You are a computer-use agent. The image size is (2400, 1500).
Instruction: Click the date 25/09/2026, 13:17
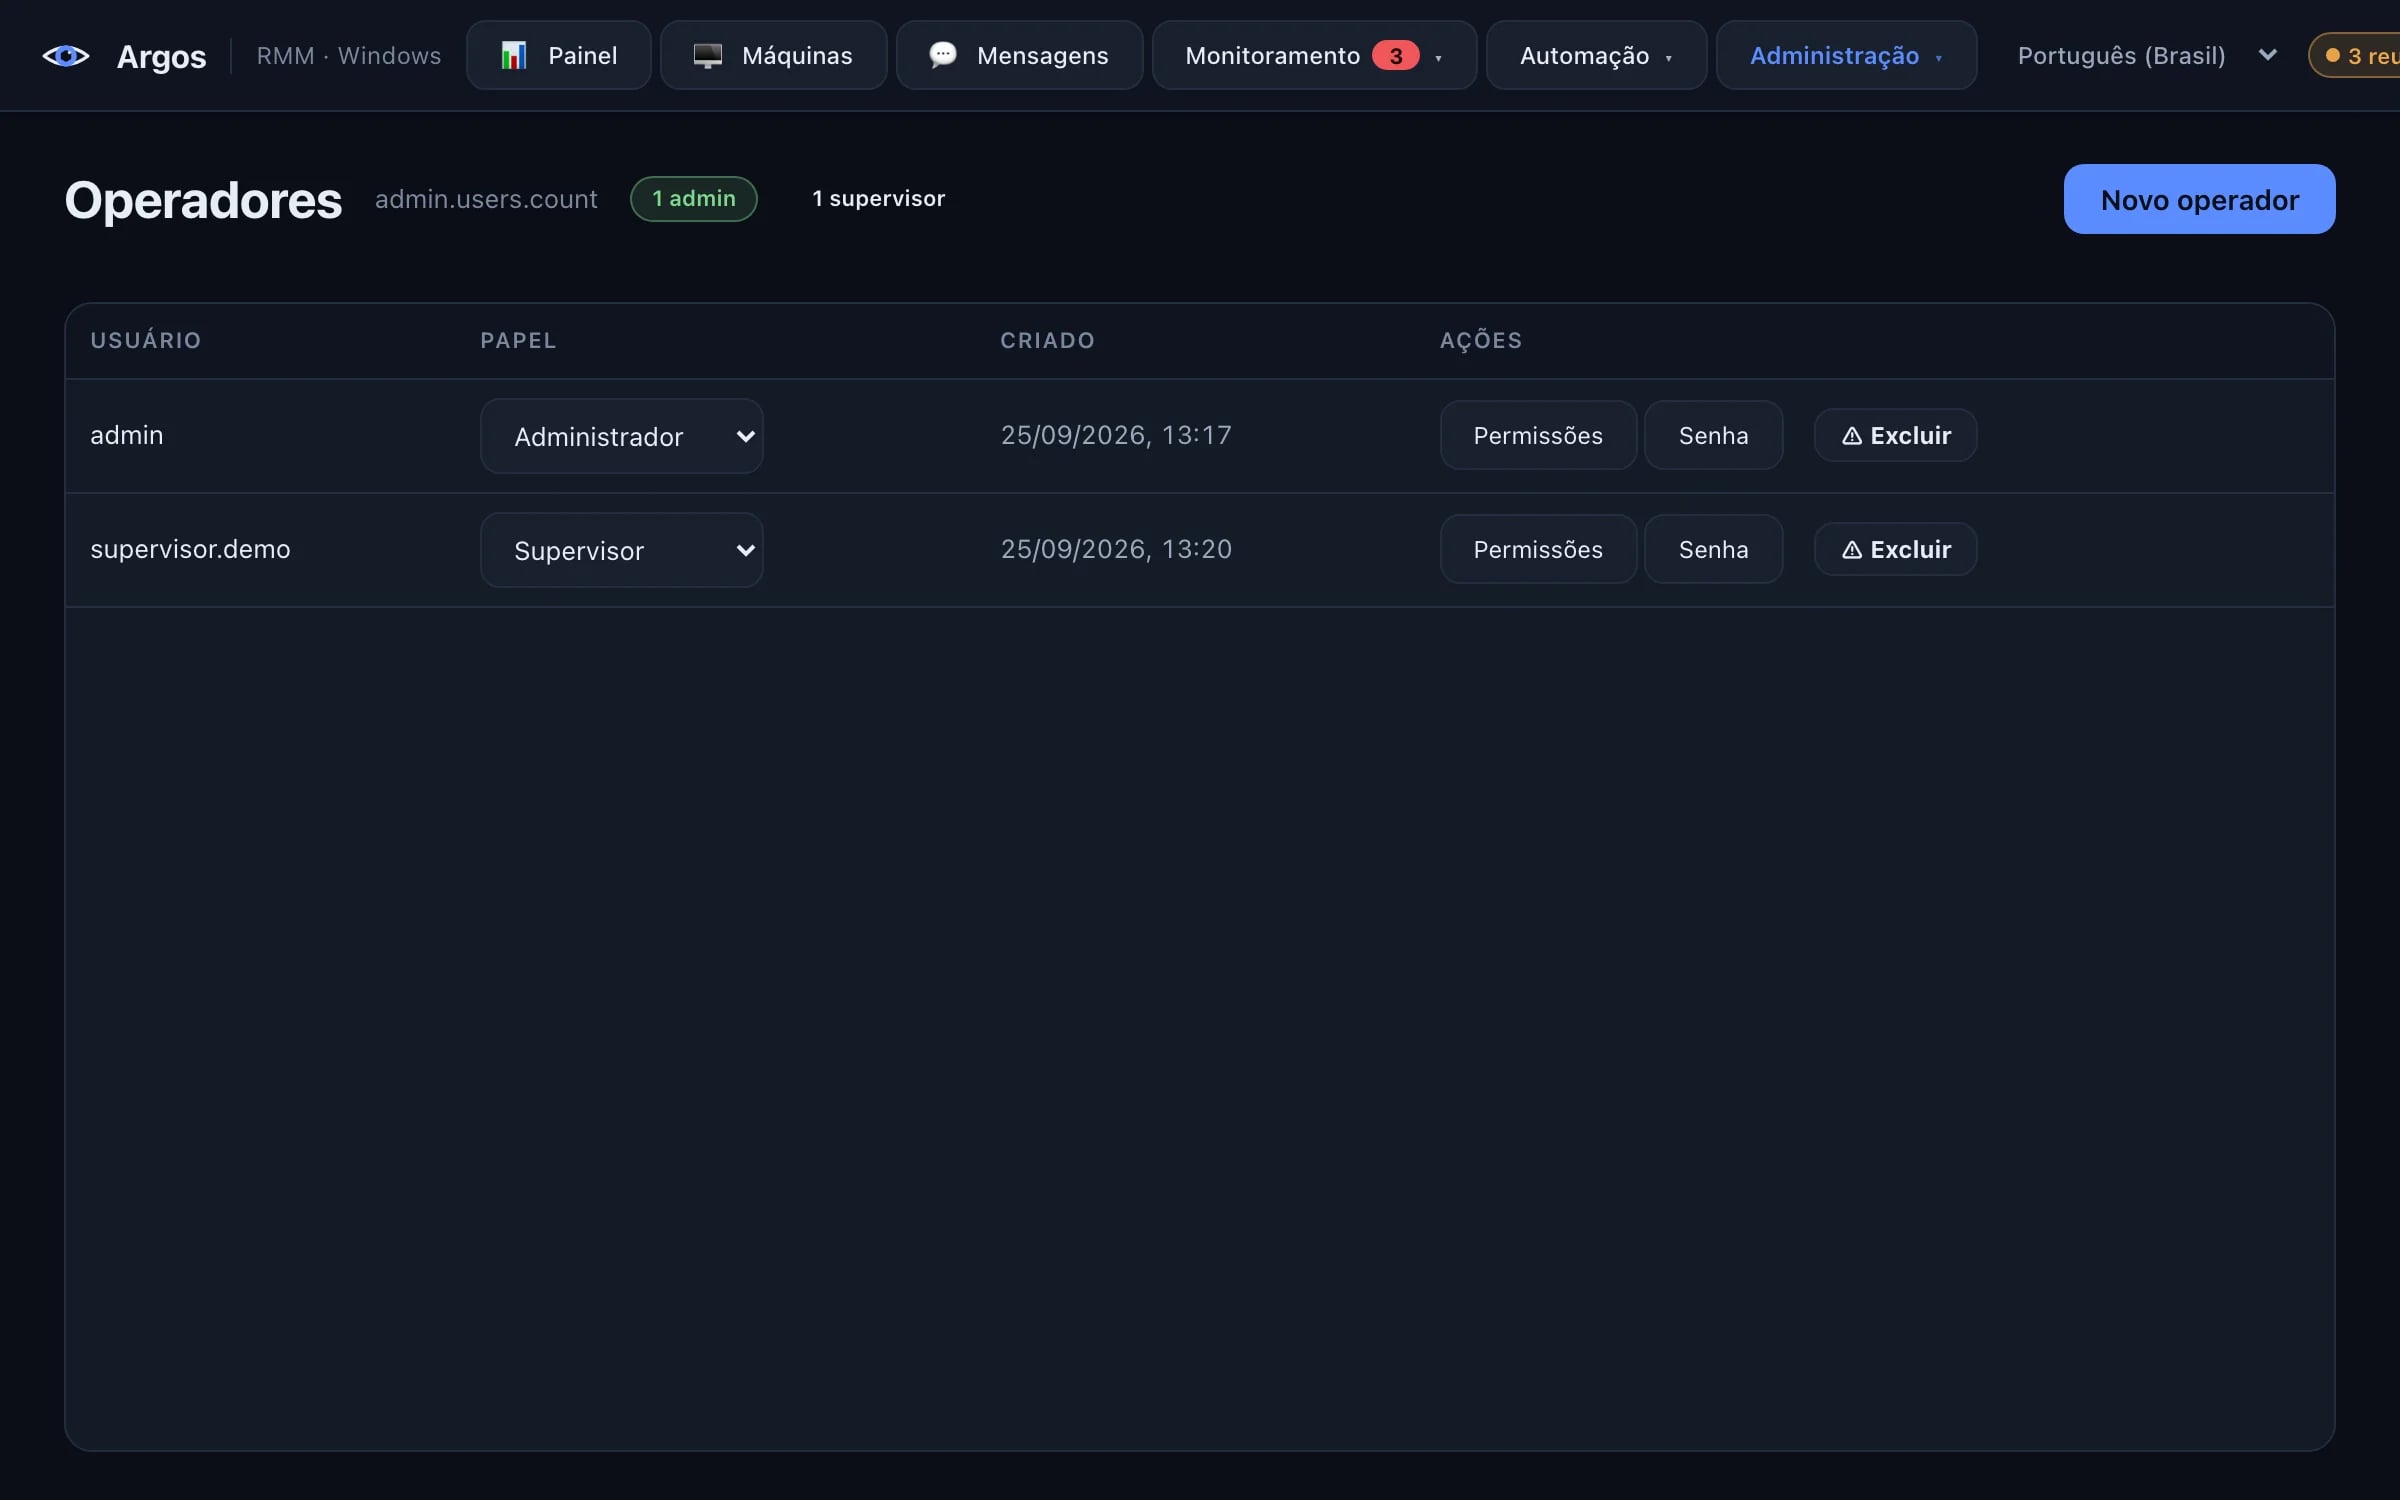click(1116, 435)
